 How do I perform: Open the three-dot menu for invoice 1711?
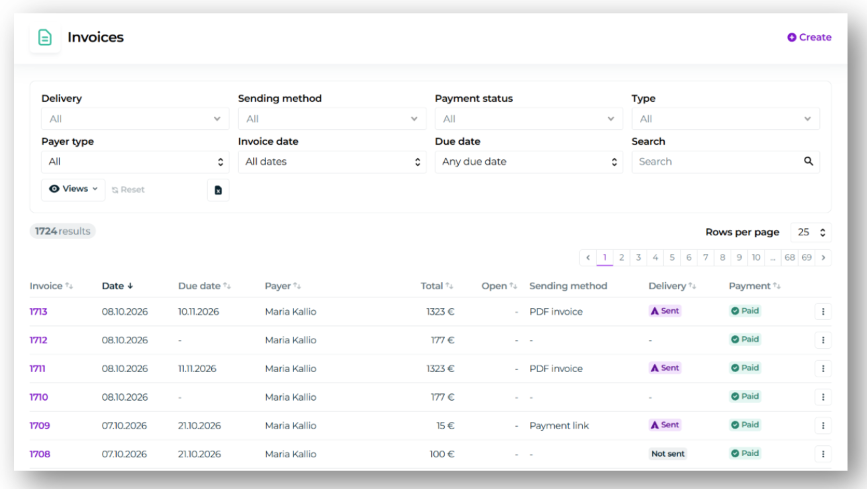click(x=823, y=368)
